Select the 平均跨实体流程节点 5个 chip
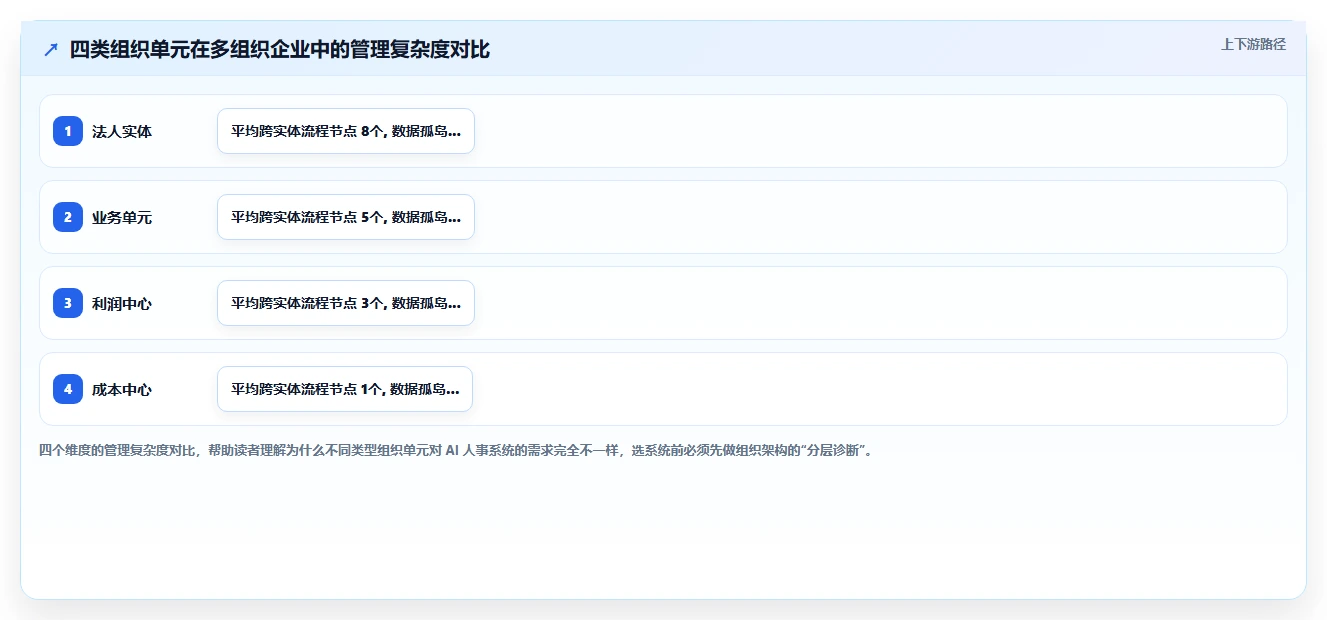 pyautogui.click(x=346, y=217)
